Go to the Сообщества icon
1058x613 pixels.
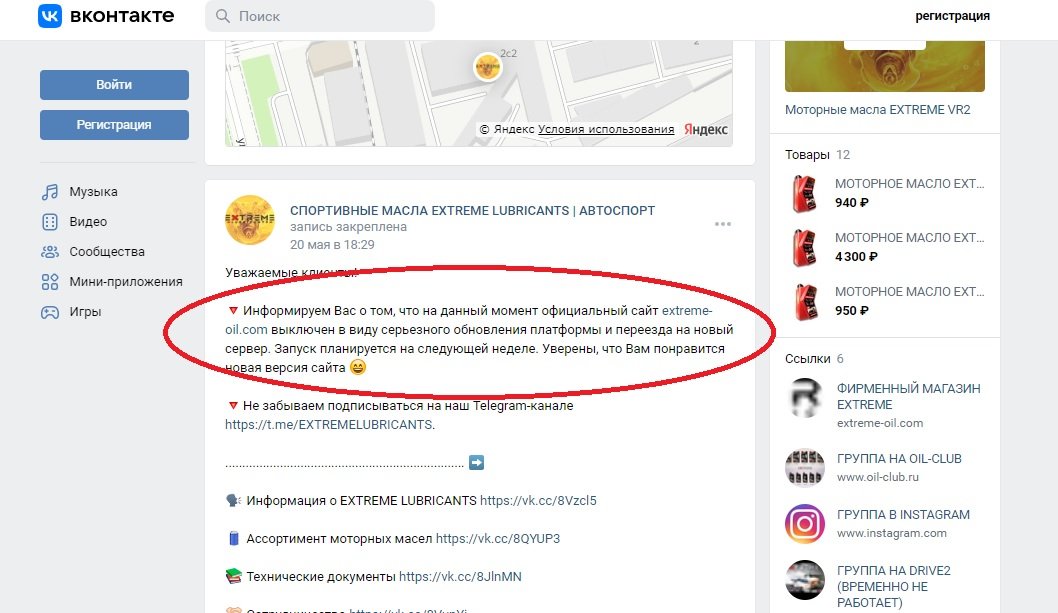pos(50,252)
